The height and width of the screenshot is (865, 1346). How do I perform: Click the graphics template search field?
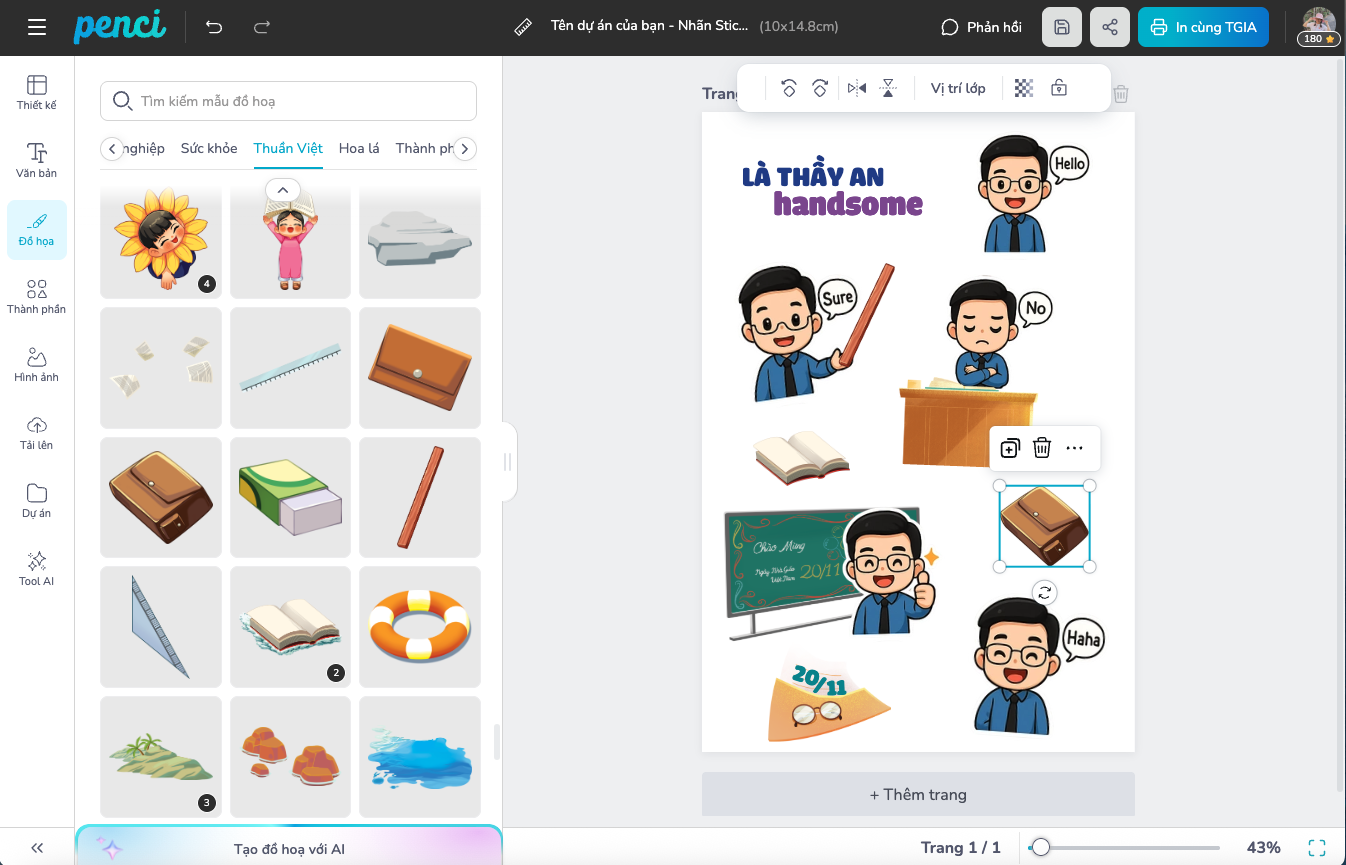point(288,101)
